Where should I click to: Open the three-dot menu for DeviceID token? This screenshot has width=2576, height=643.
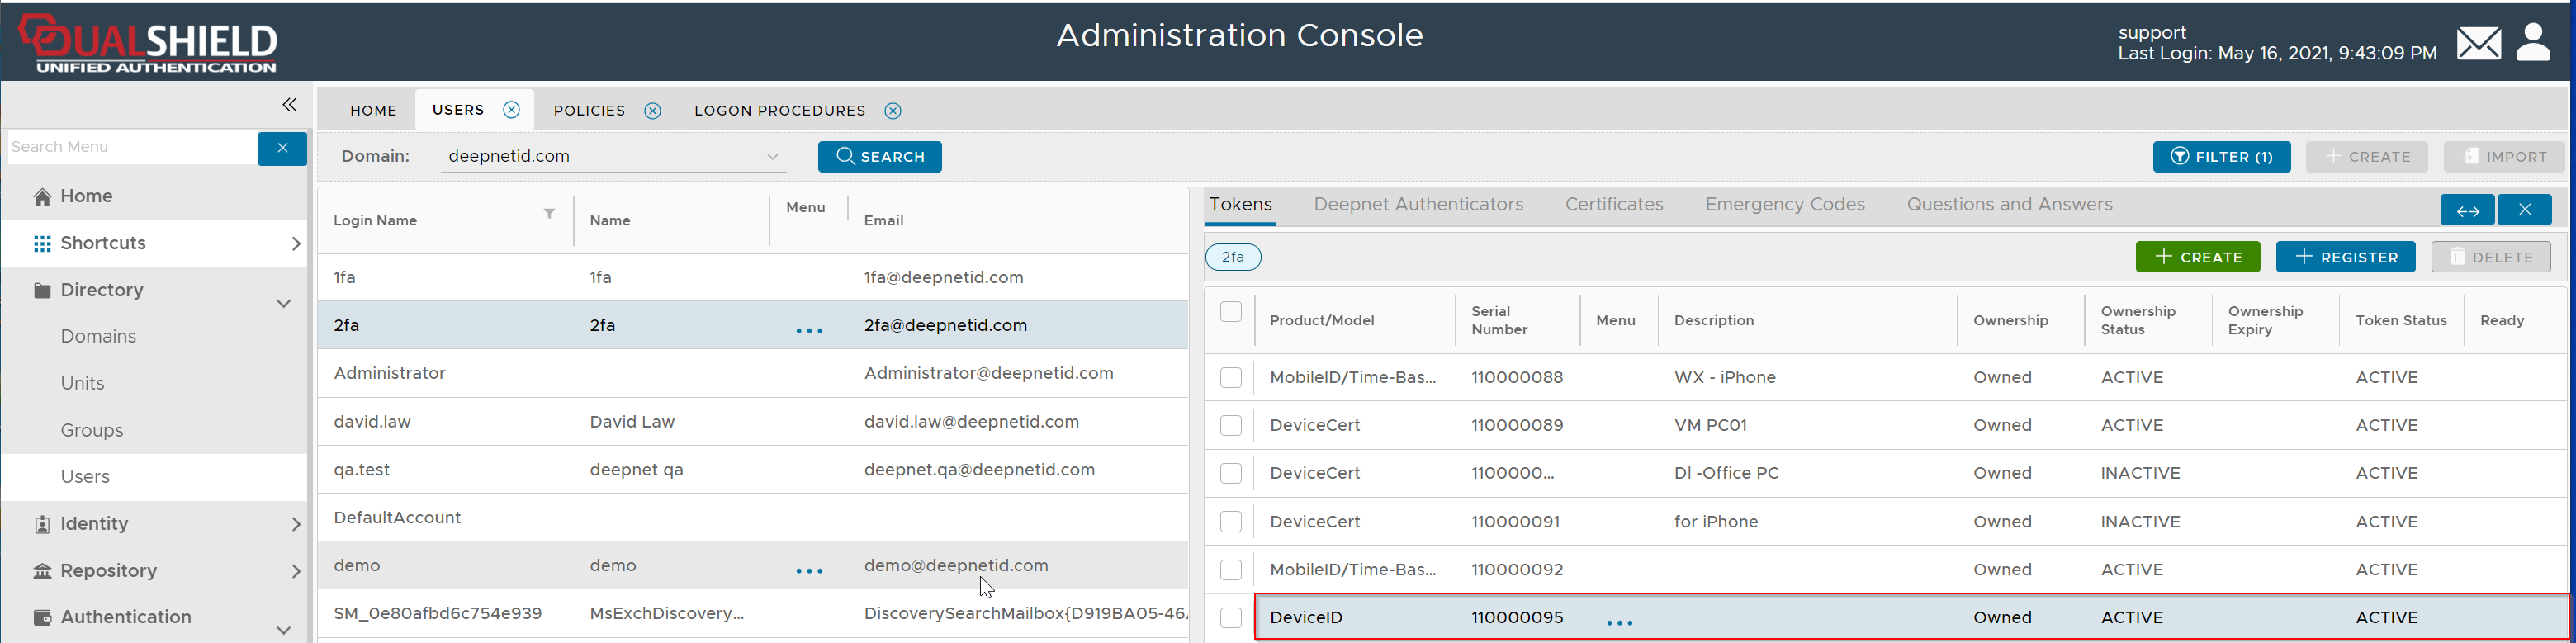point(1619,622)
